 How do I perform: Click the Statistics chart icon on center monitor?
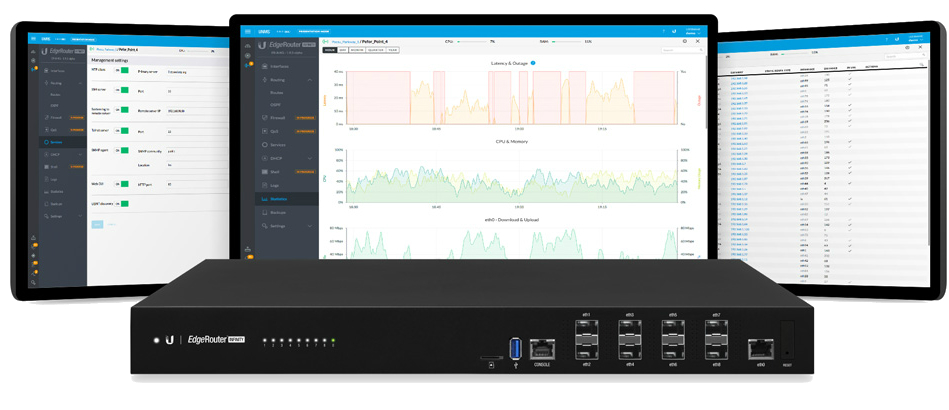(264, 199)
